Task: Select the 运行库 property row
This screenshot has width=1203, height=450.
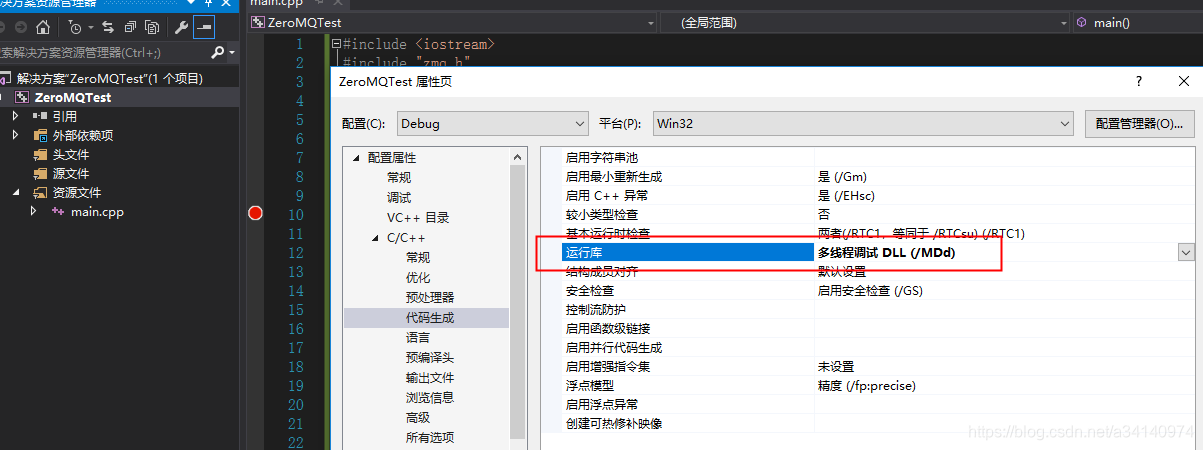Action: [868, 253]
